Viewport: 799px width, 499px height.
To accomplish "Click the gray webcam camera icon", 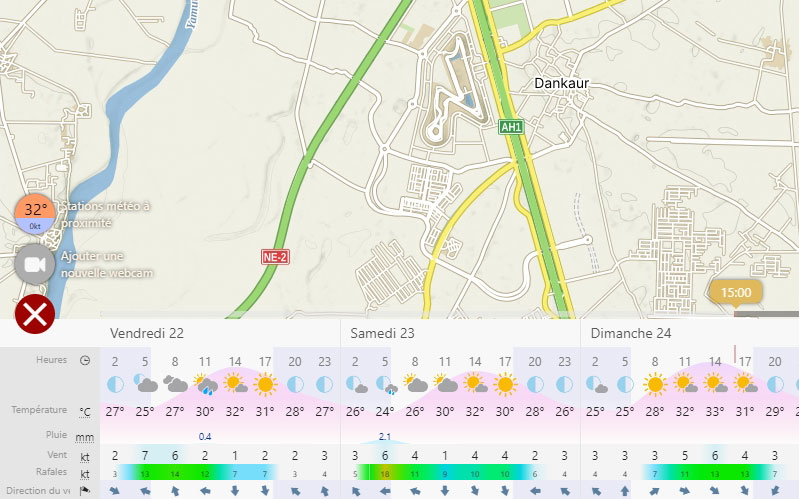I will point(35,263).
